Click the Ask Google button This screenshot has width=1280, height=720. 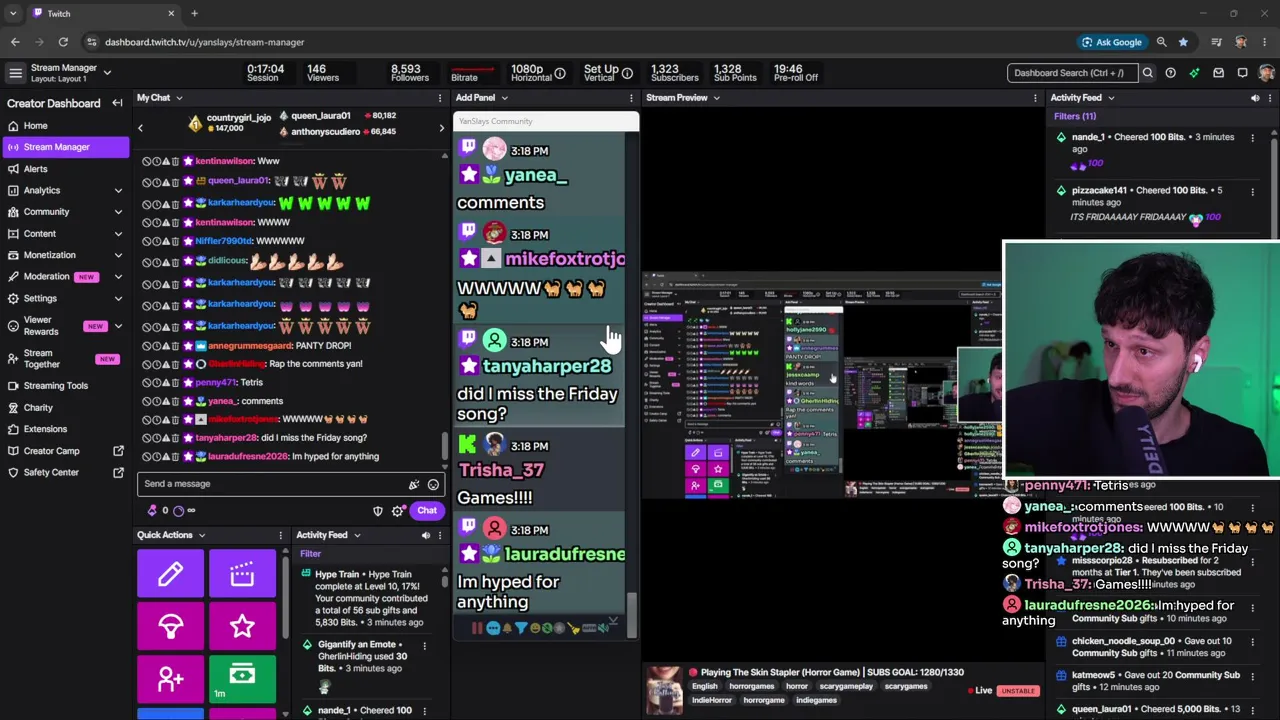point(1111,42)
